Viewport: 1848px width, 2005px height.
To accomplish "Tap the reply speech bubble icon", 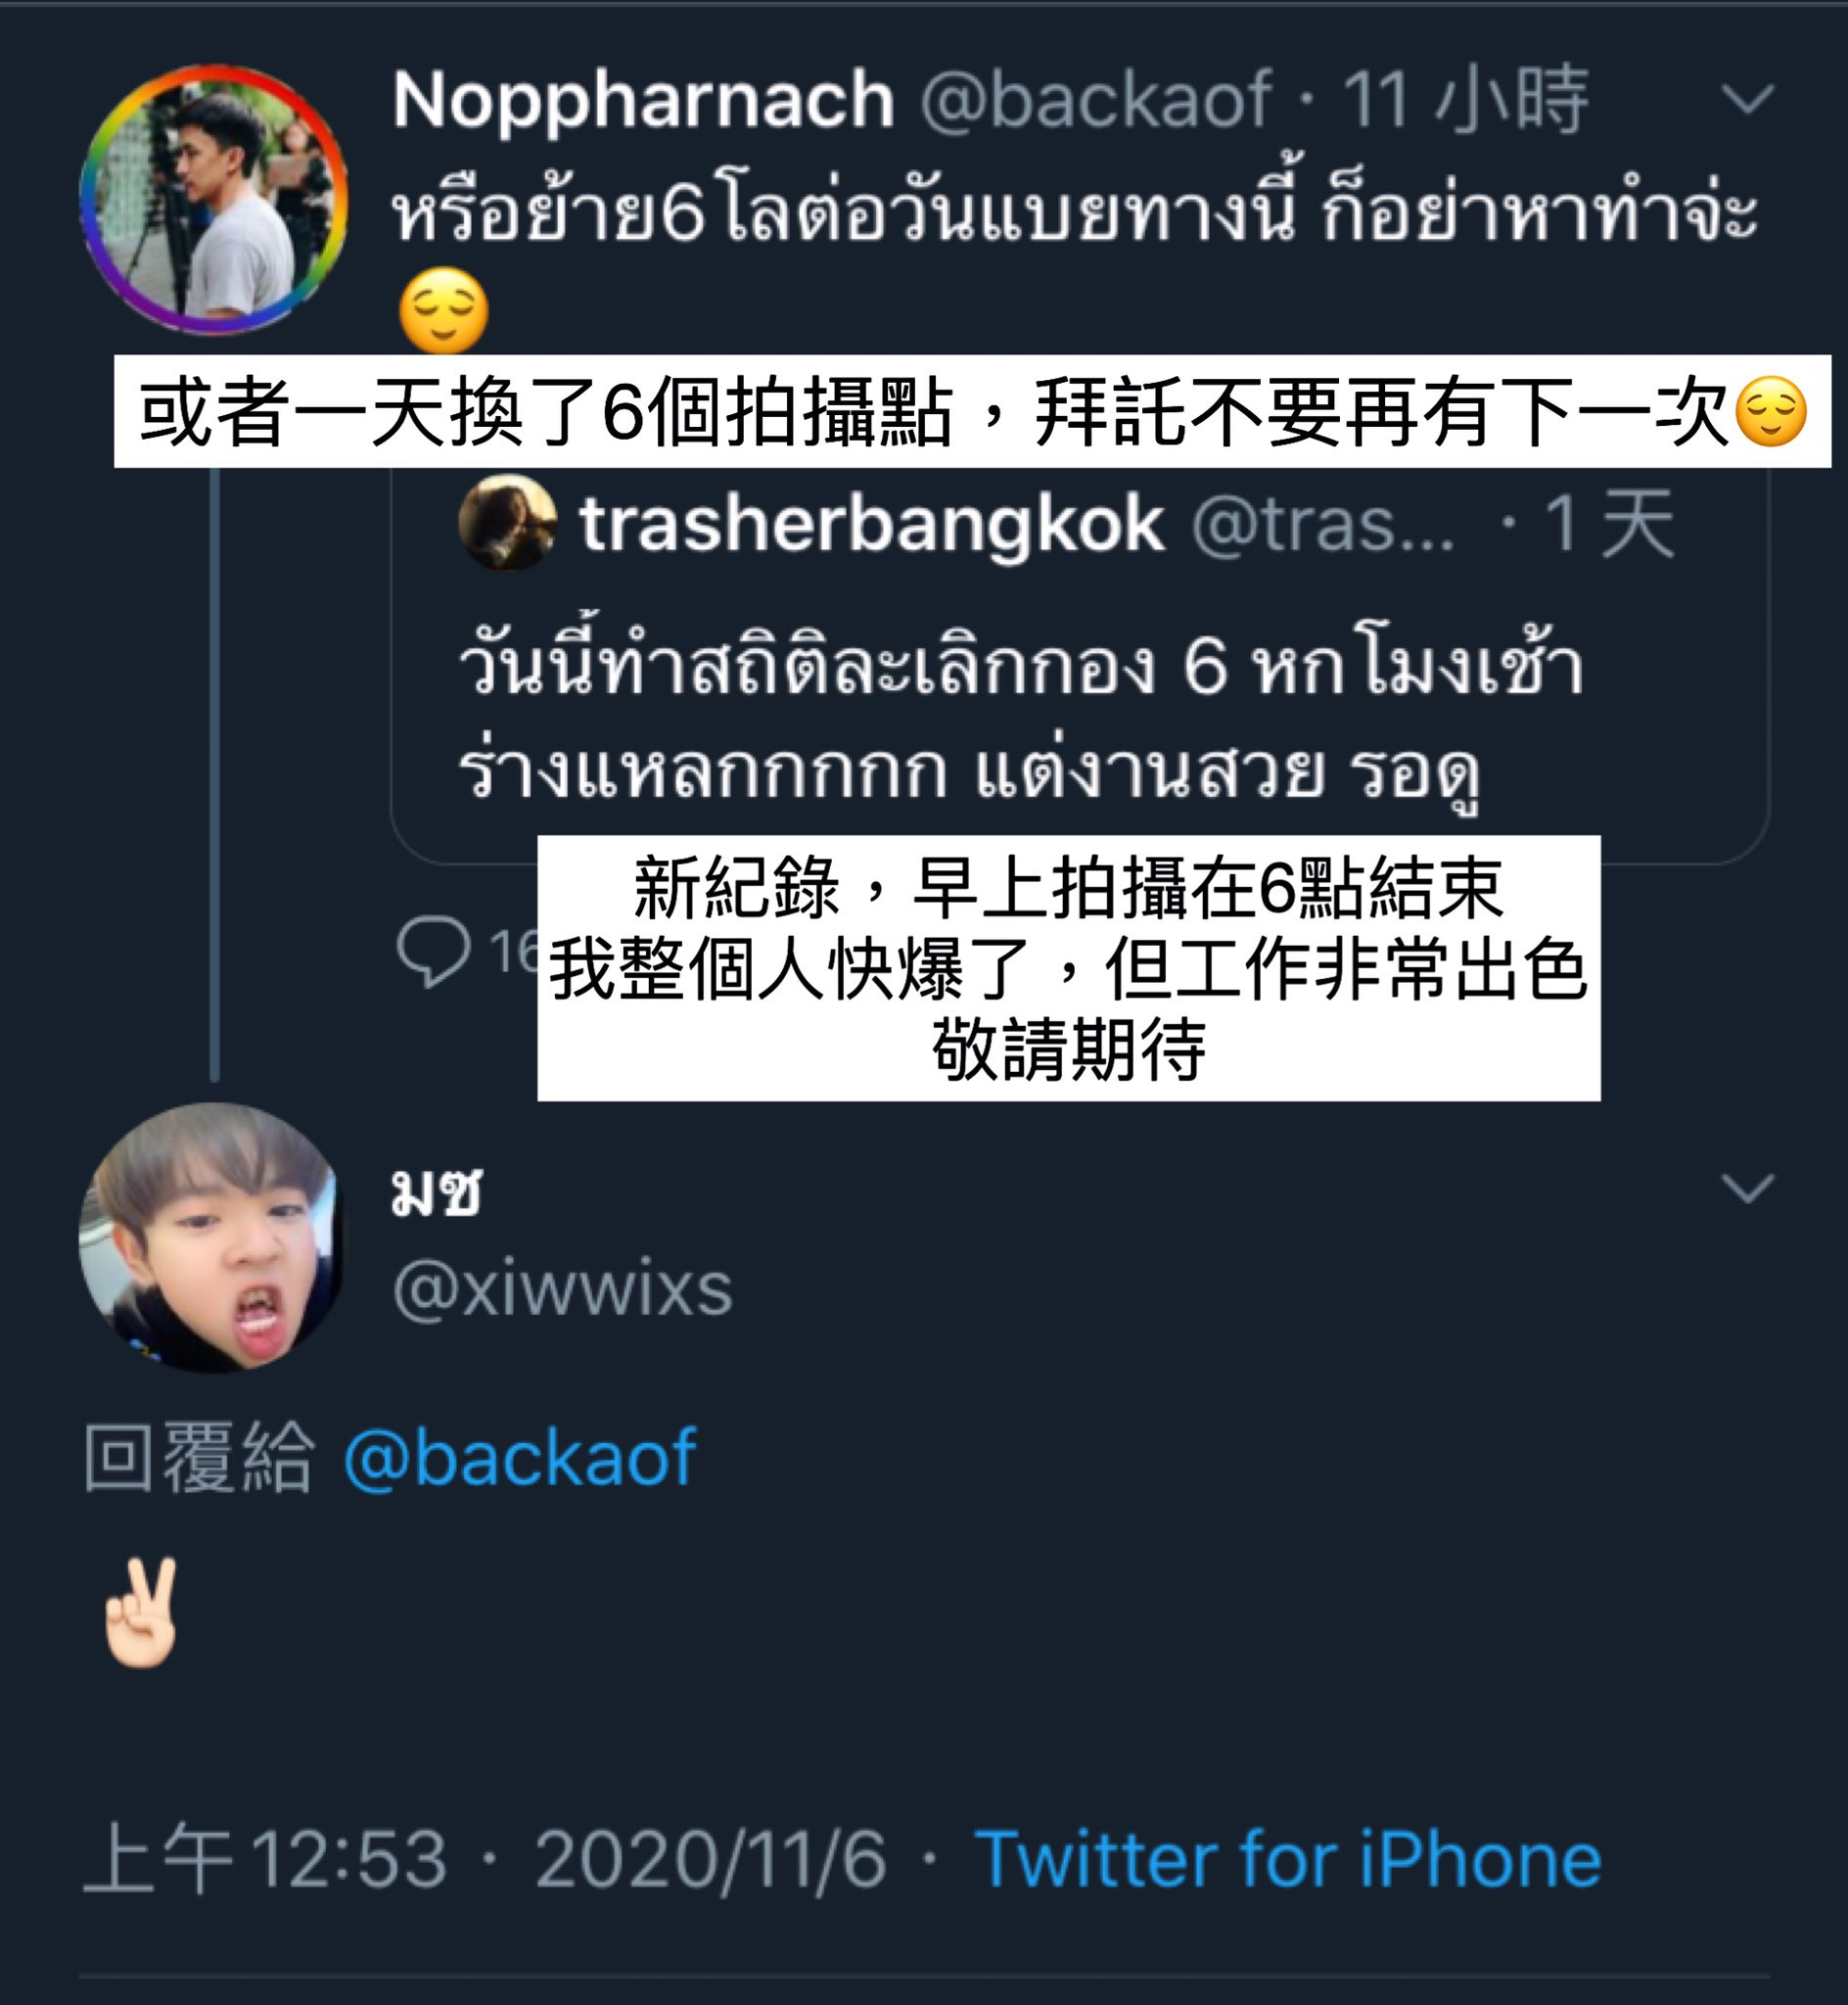I will pos(433,951).
